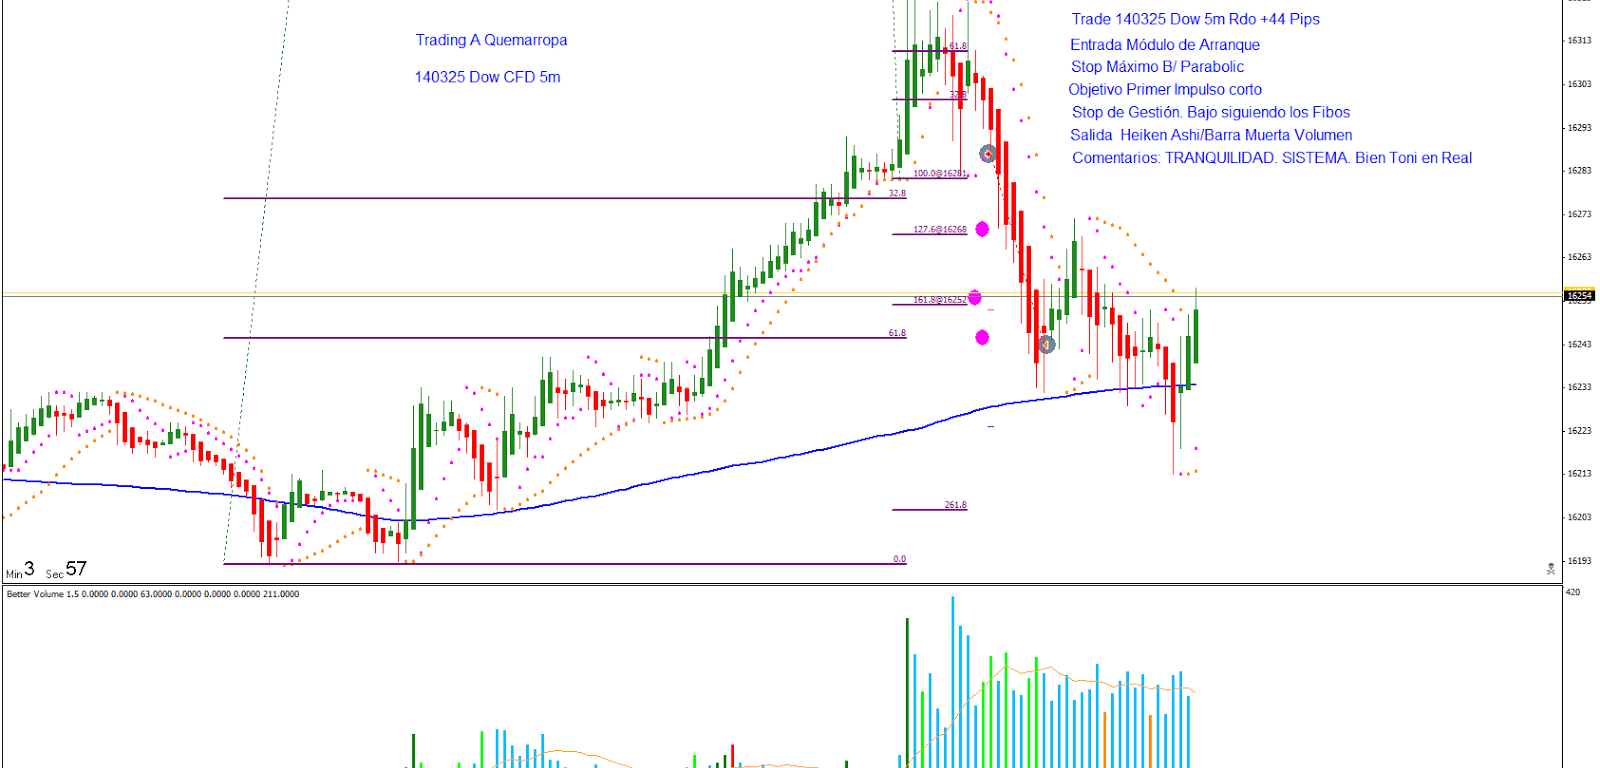Viewport: 1600px width, 768px height.
Task: Click the Min Sec candle countdown timer
Action: pyautogui.click(x=47, y=570)
